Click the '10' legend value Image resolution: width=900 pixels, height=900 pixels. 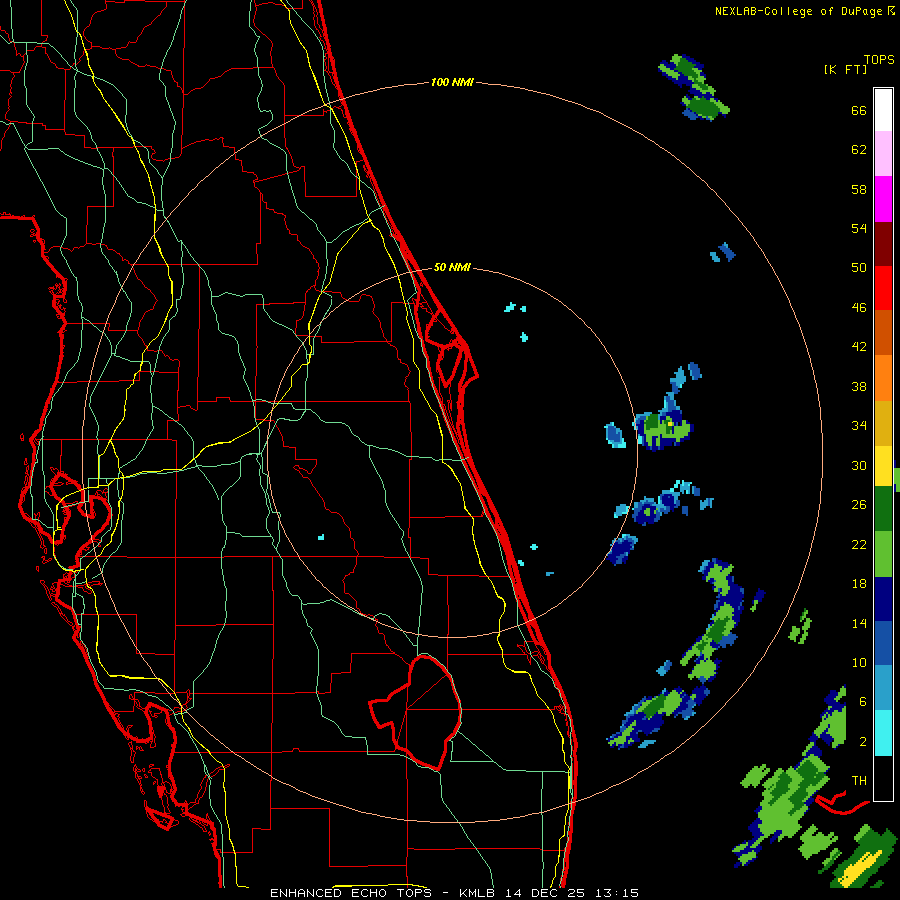(859, 663)
